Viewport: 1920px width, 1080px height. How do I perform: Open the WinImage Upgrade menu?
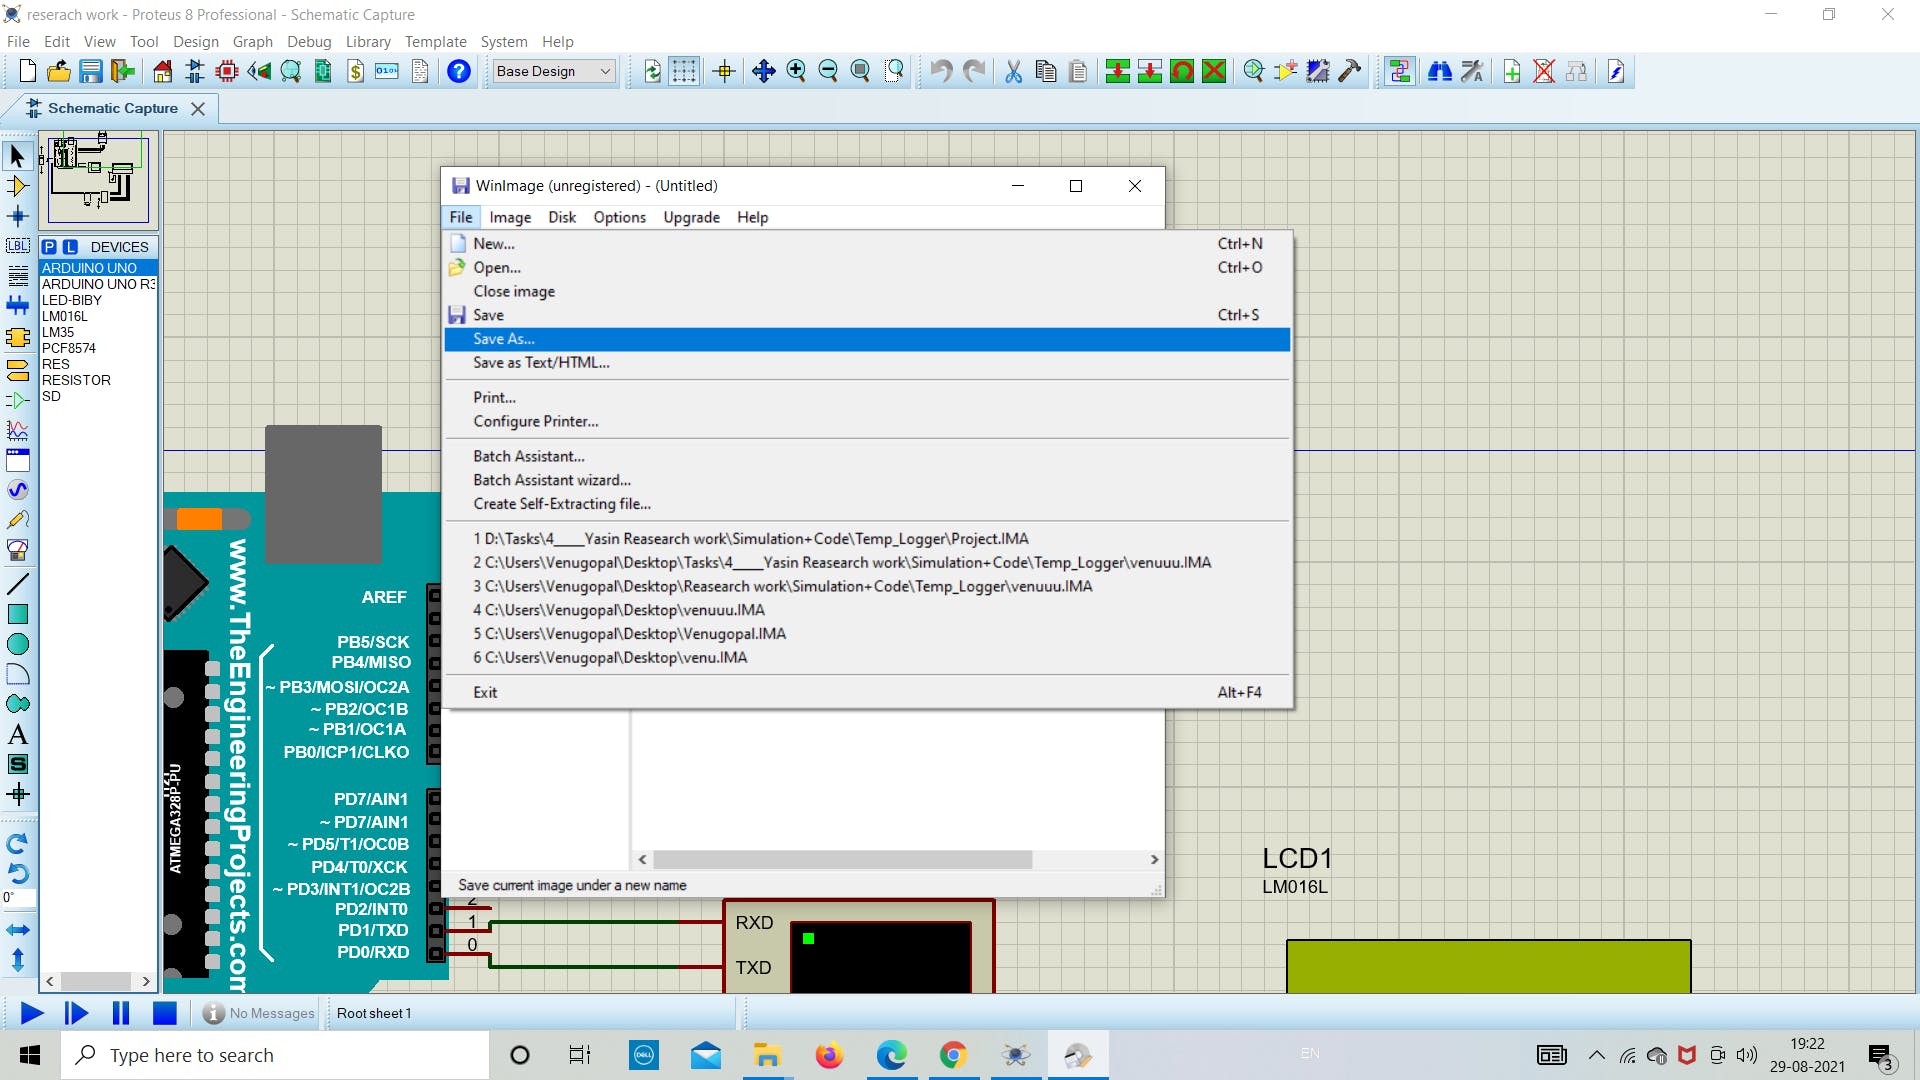(691, 217)
